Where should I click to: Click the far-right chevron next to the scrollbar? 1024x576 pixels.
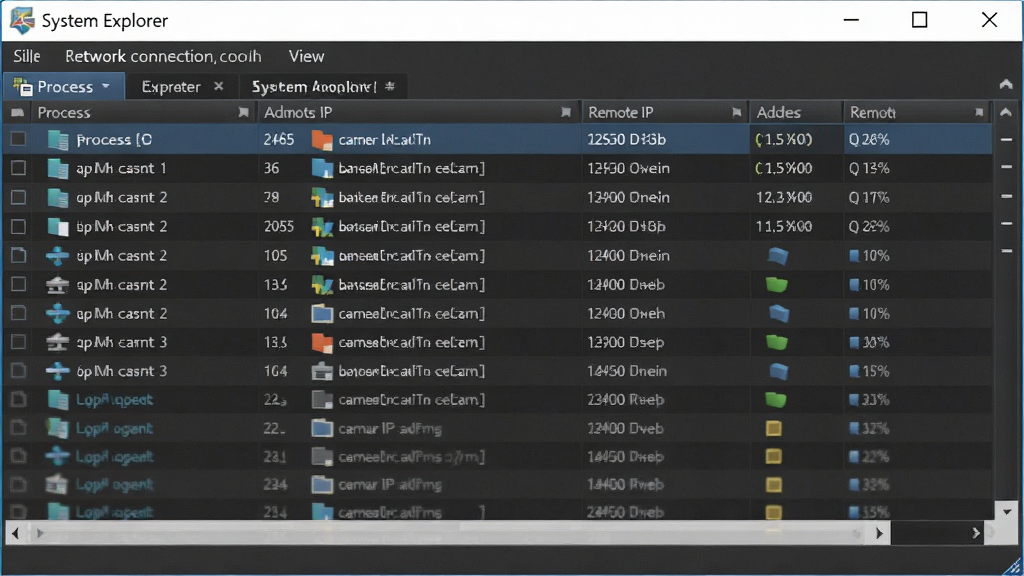click(x=976, y=533)
